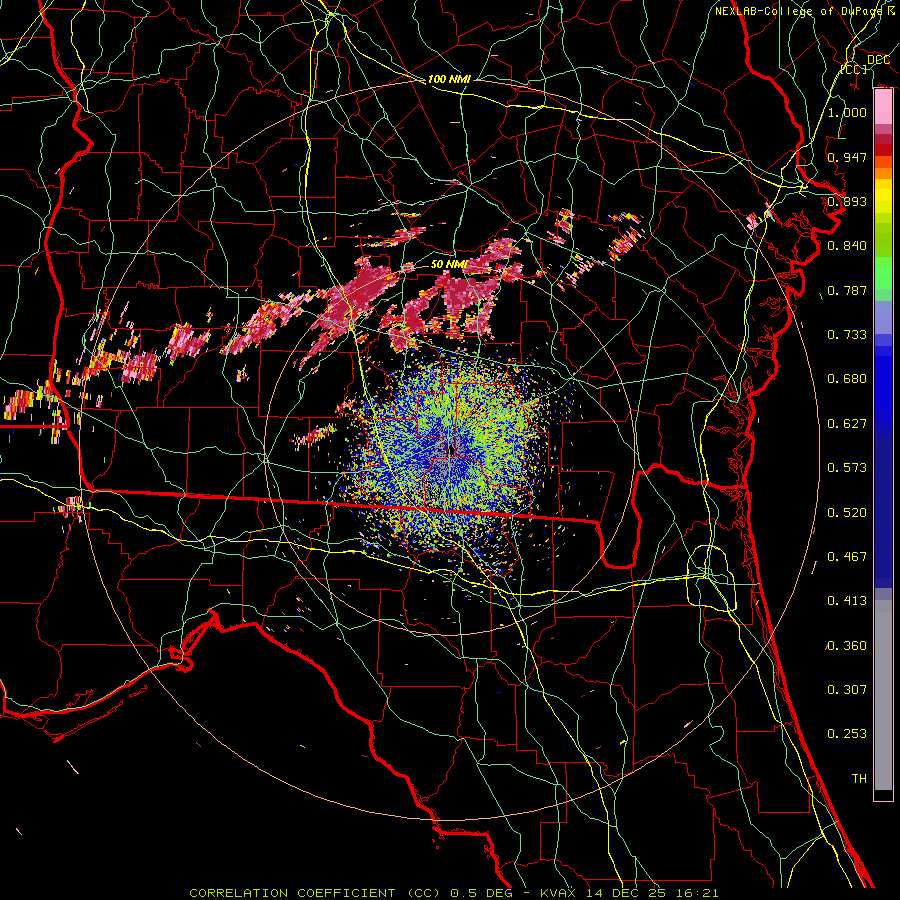
Task: Select the 0.787 scale value
Action: pos(847,290)
